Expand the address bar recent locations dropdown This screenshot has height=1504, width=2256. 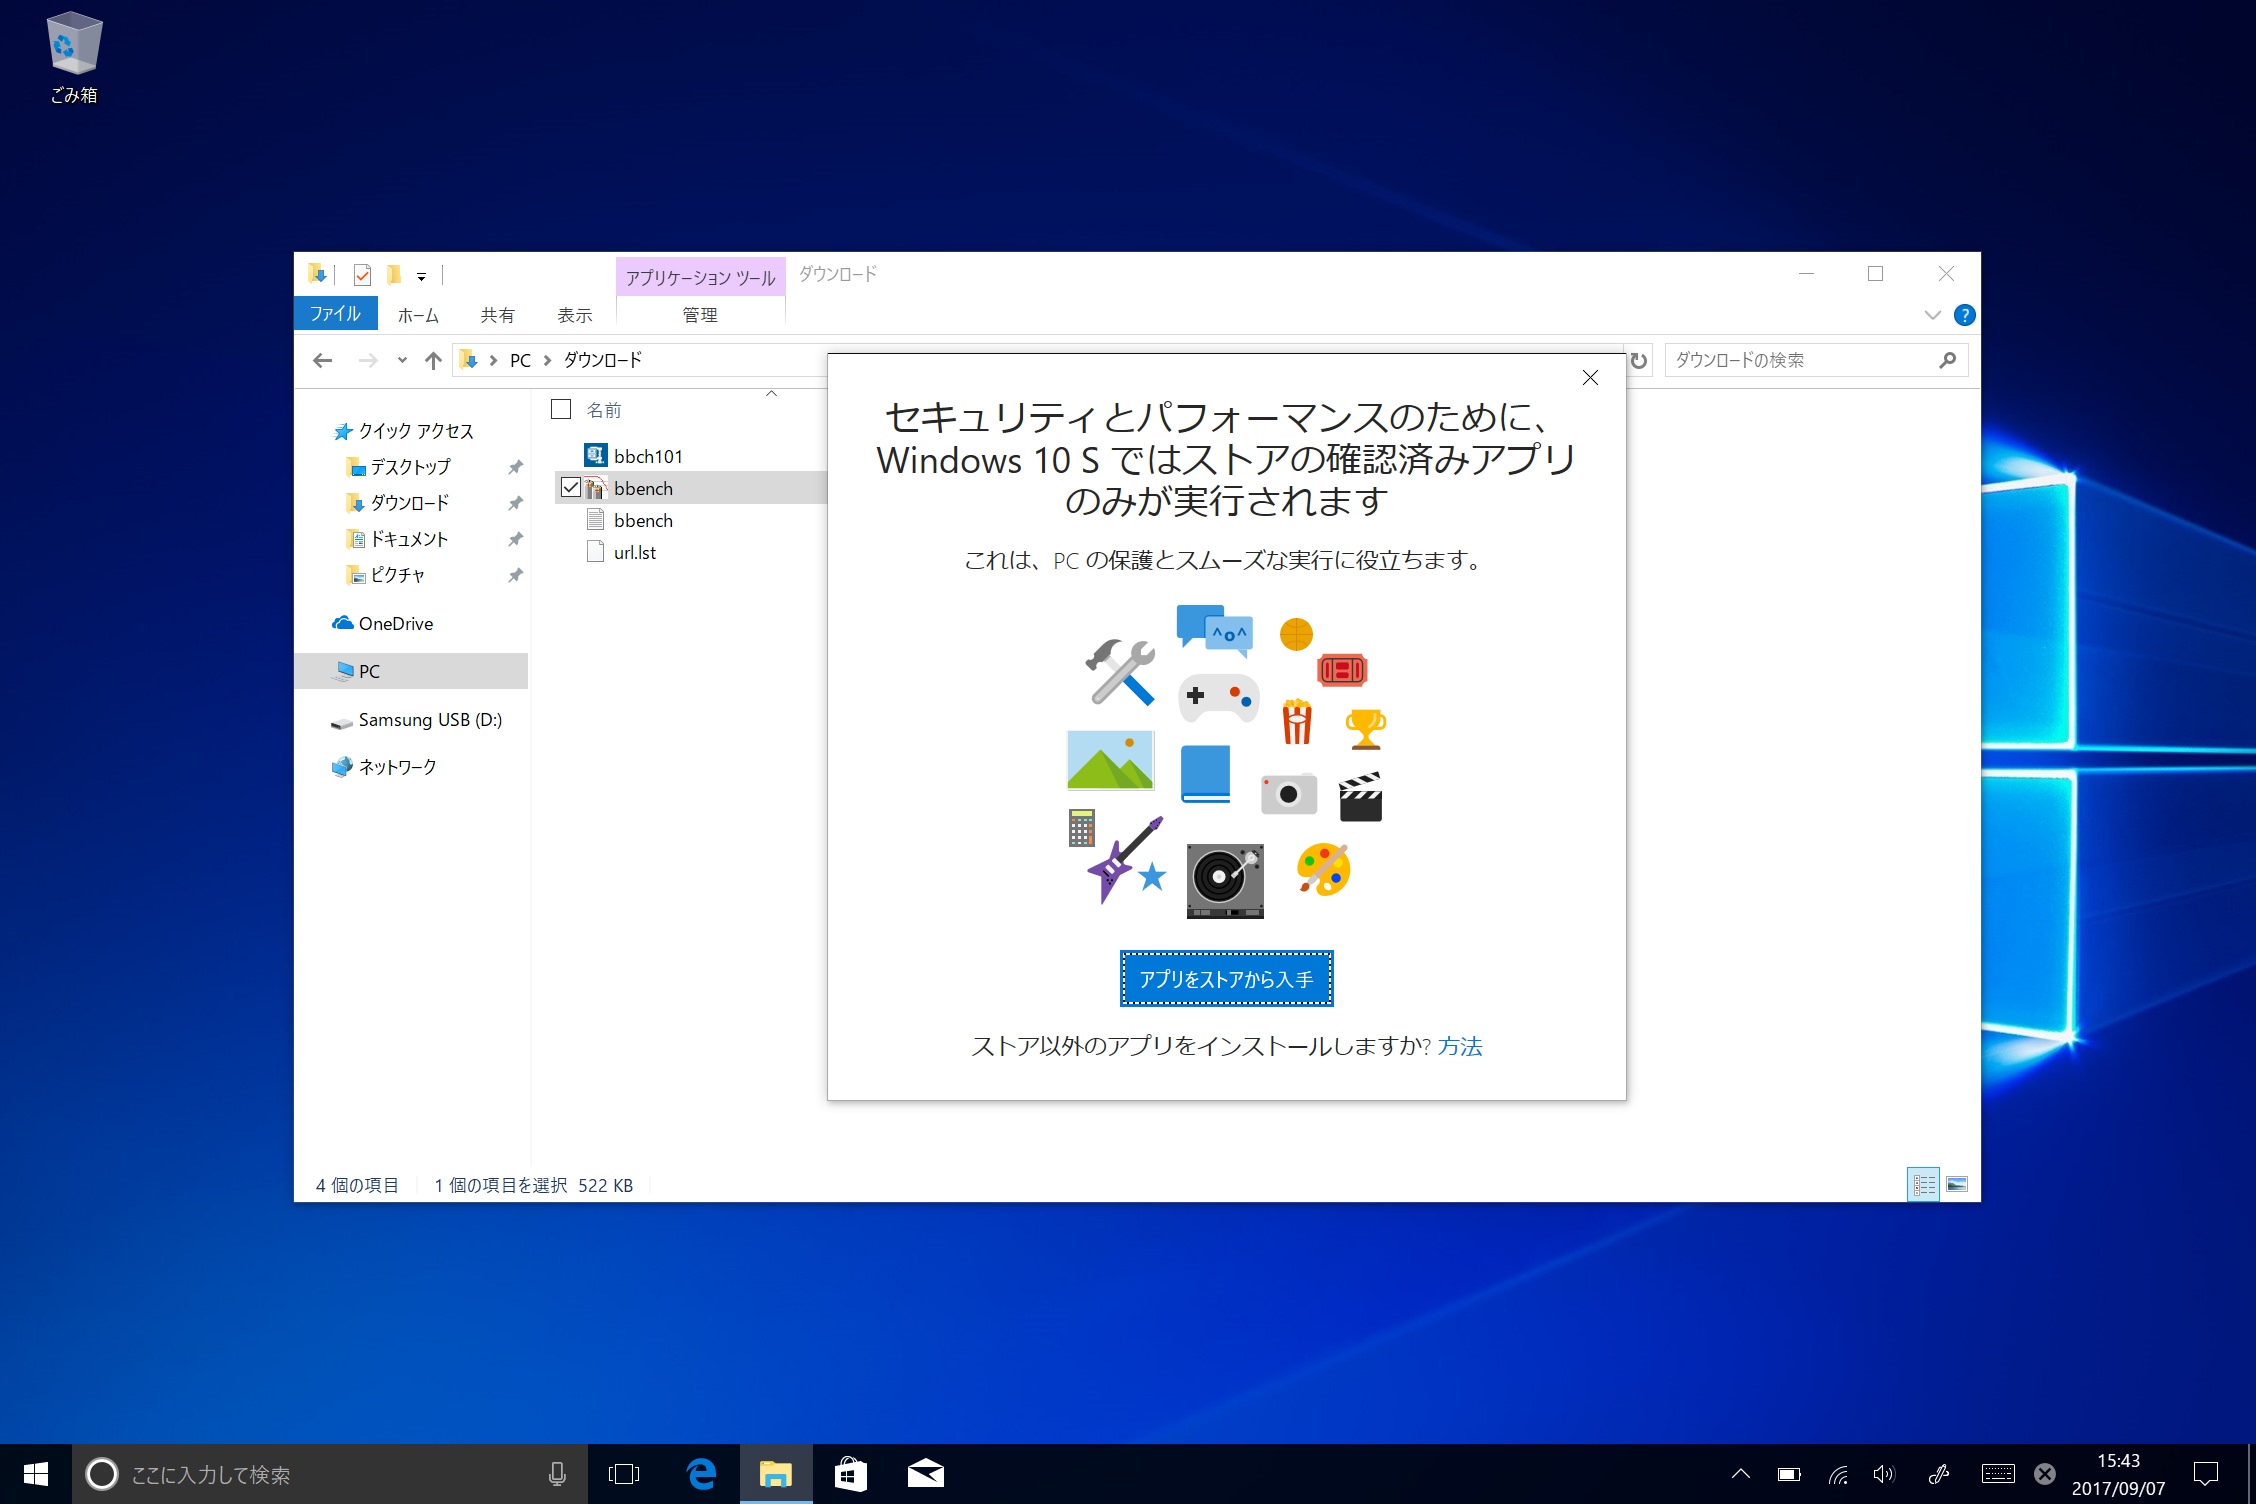pos(402,360)
